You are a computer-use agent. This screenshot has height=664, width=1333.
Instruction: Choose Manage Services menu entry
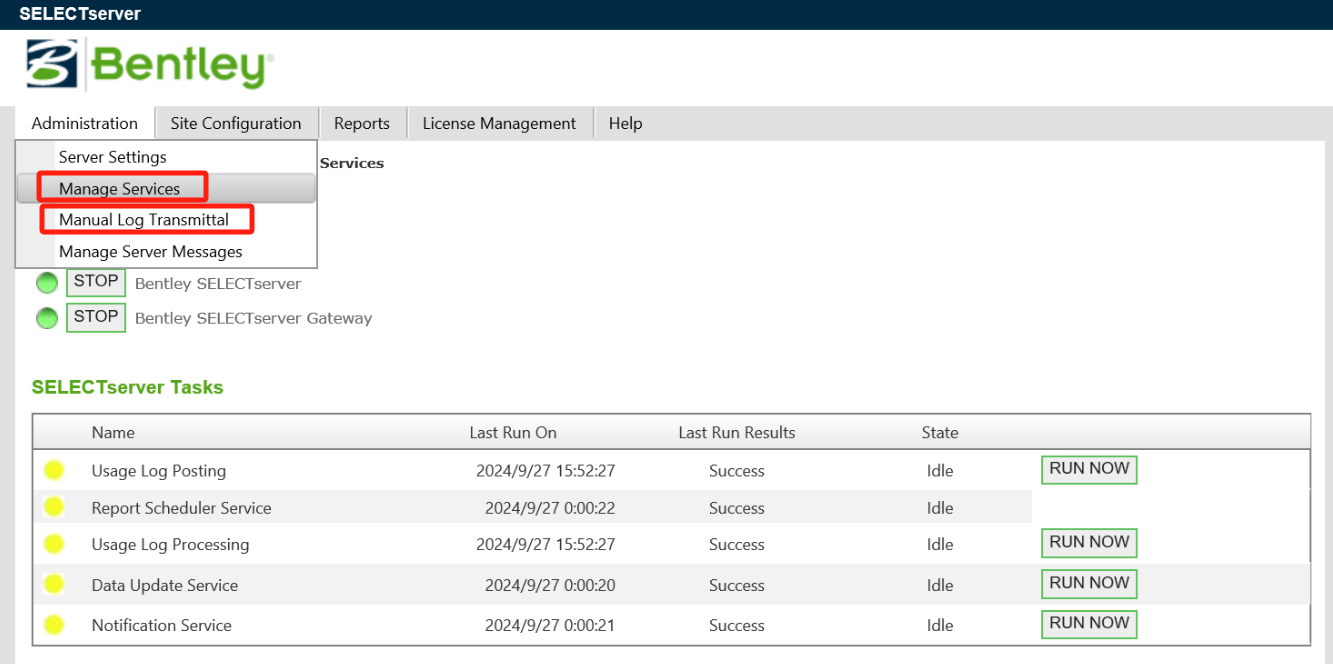166,188
